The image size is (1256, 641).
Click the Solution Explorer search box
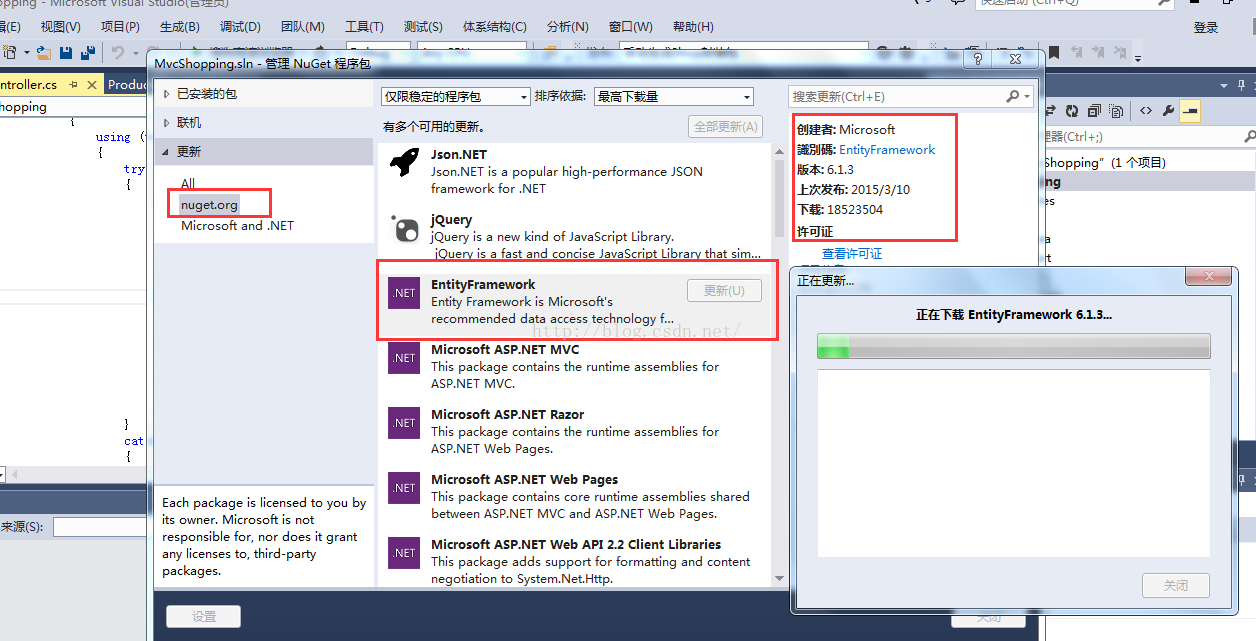click(x=1148, y=136)
